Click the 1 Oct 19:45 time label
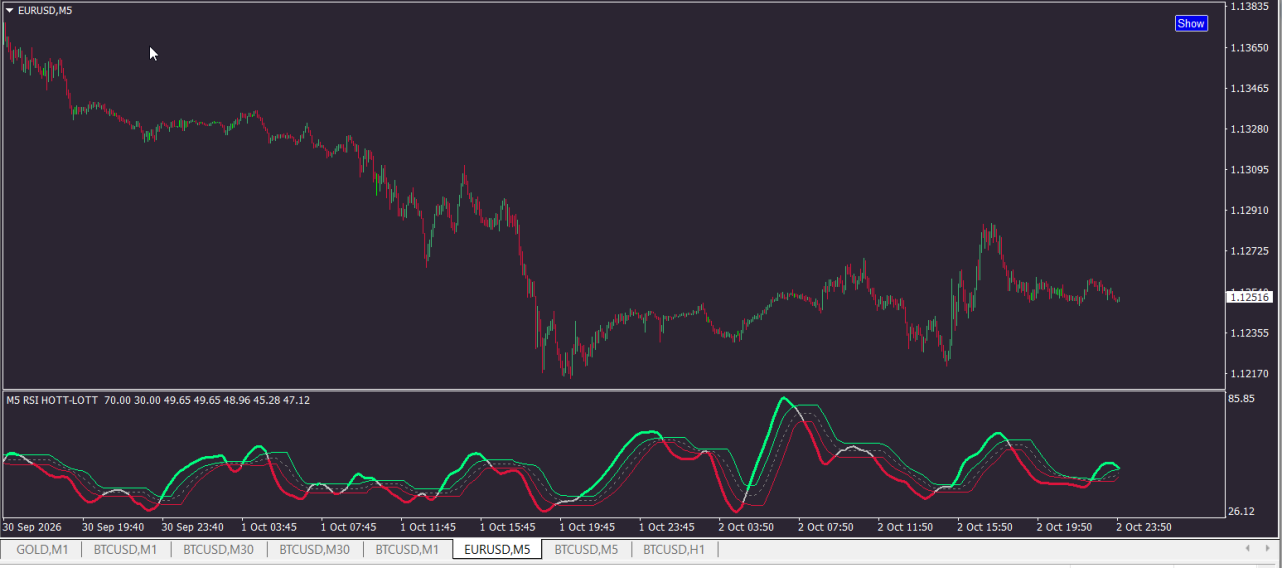This screenshot has height=568, width=1282. 588,526
